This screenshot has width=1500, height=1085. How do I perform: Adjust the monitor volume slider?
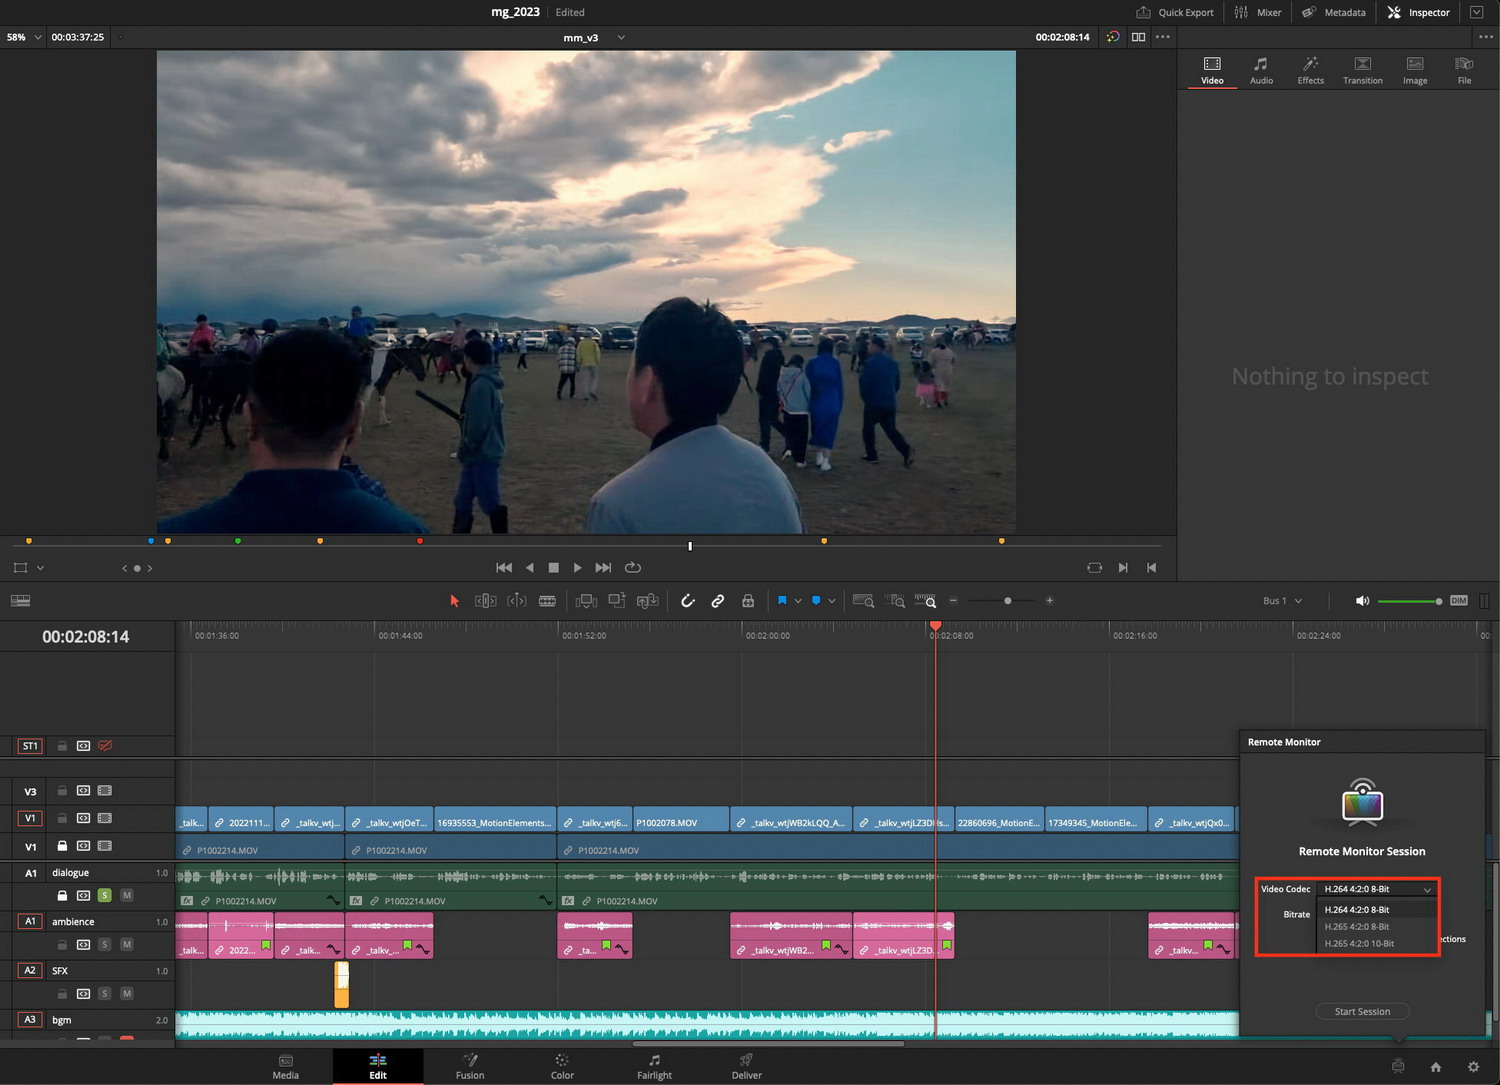[1409, 601]
